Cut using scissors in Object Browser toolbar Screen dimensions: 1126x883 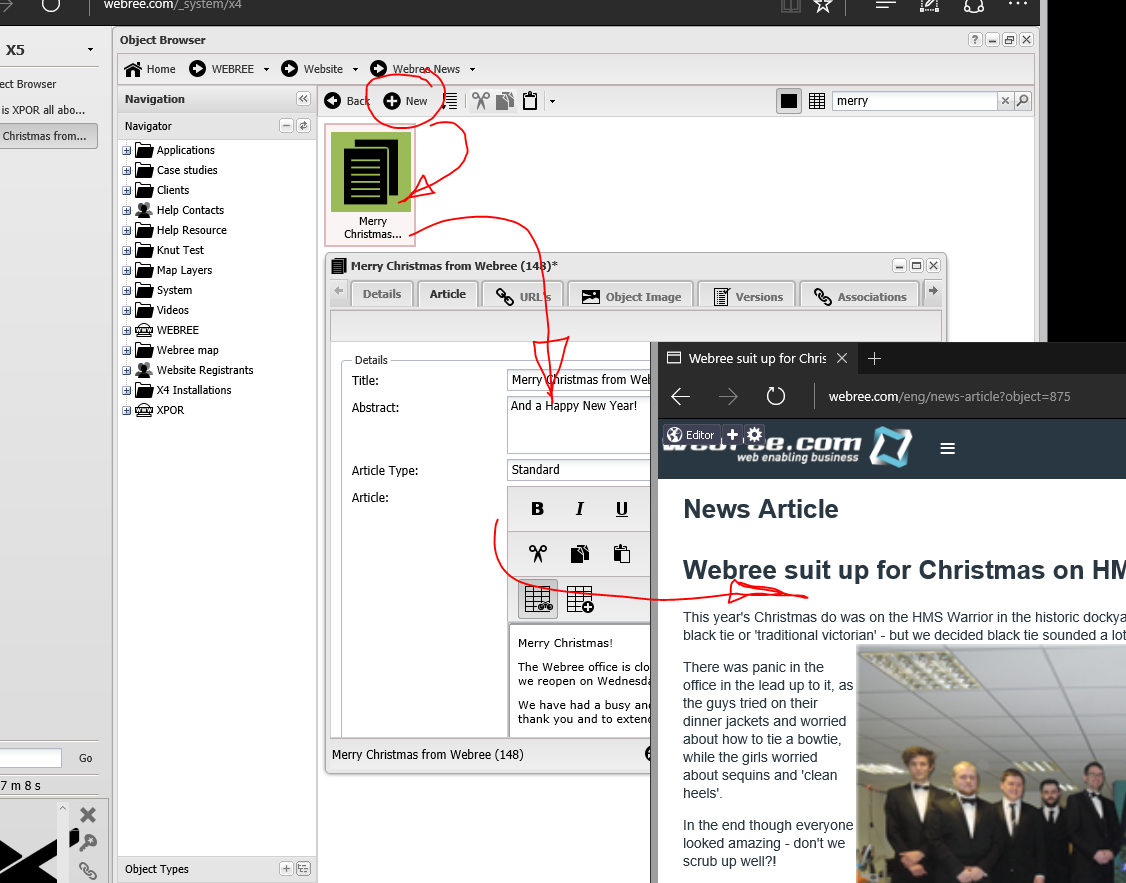[480, 101]
